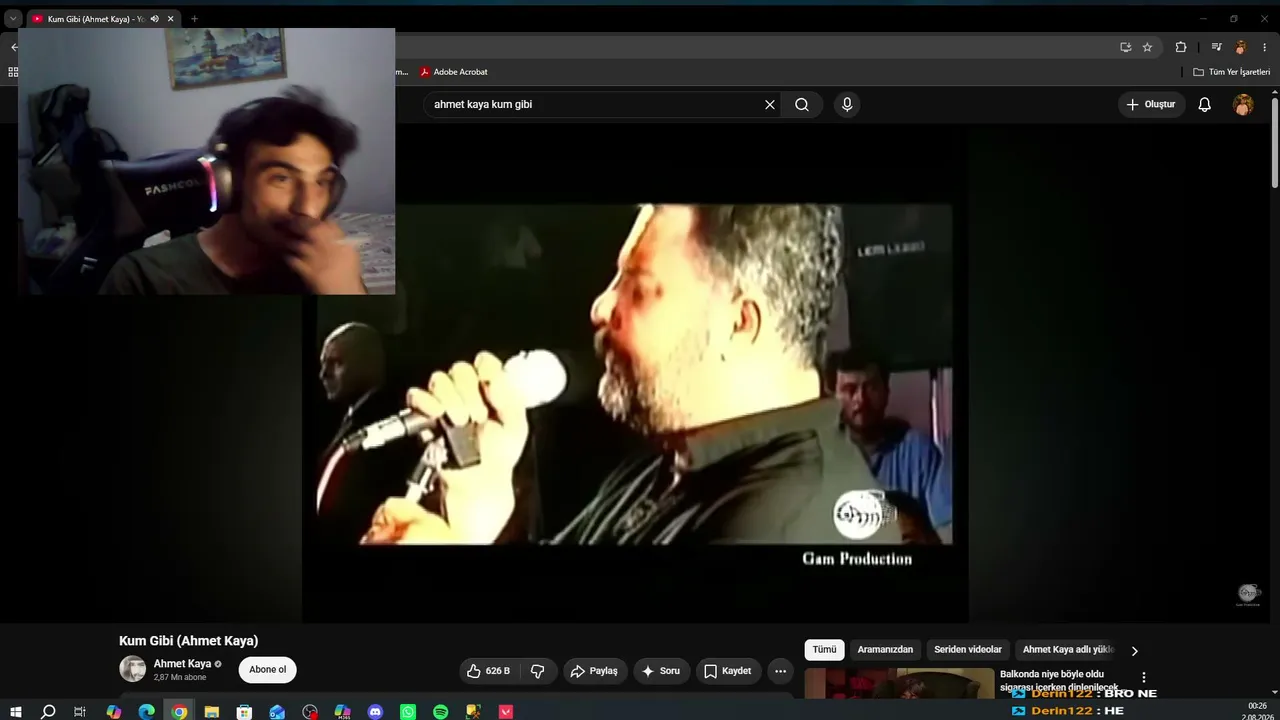Show more filter chips with right arrow

(x=1134, y=651)
